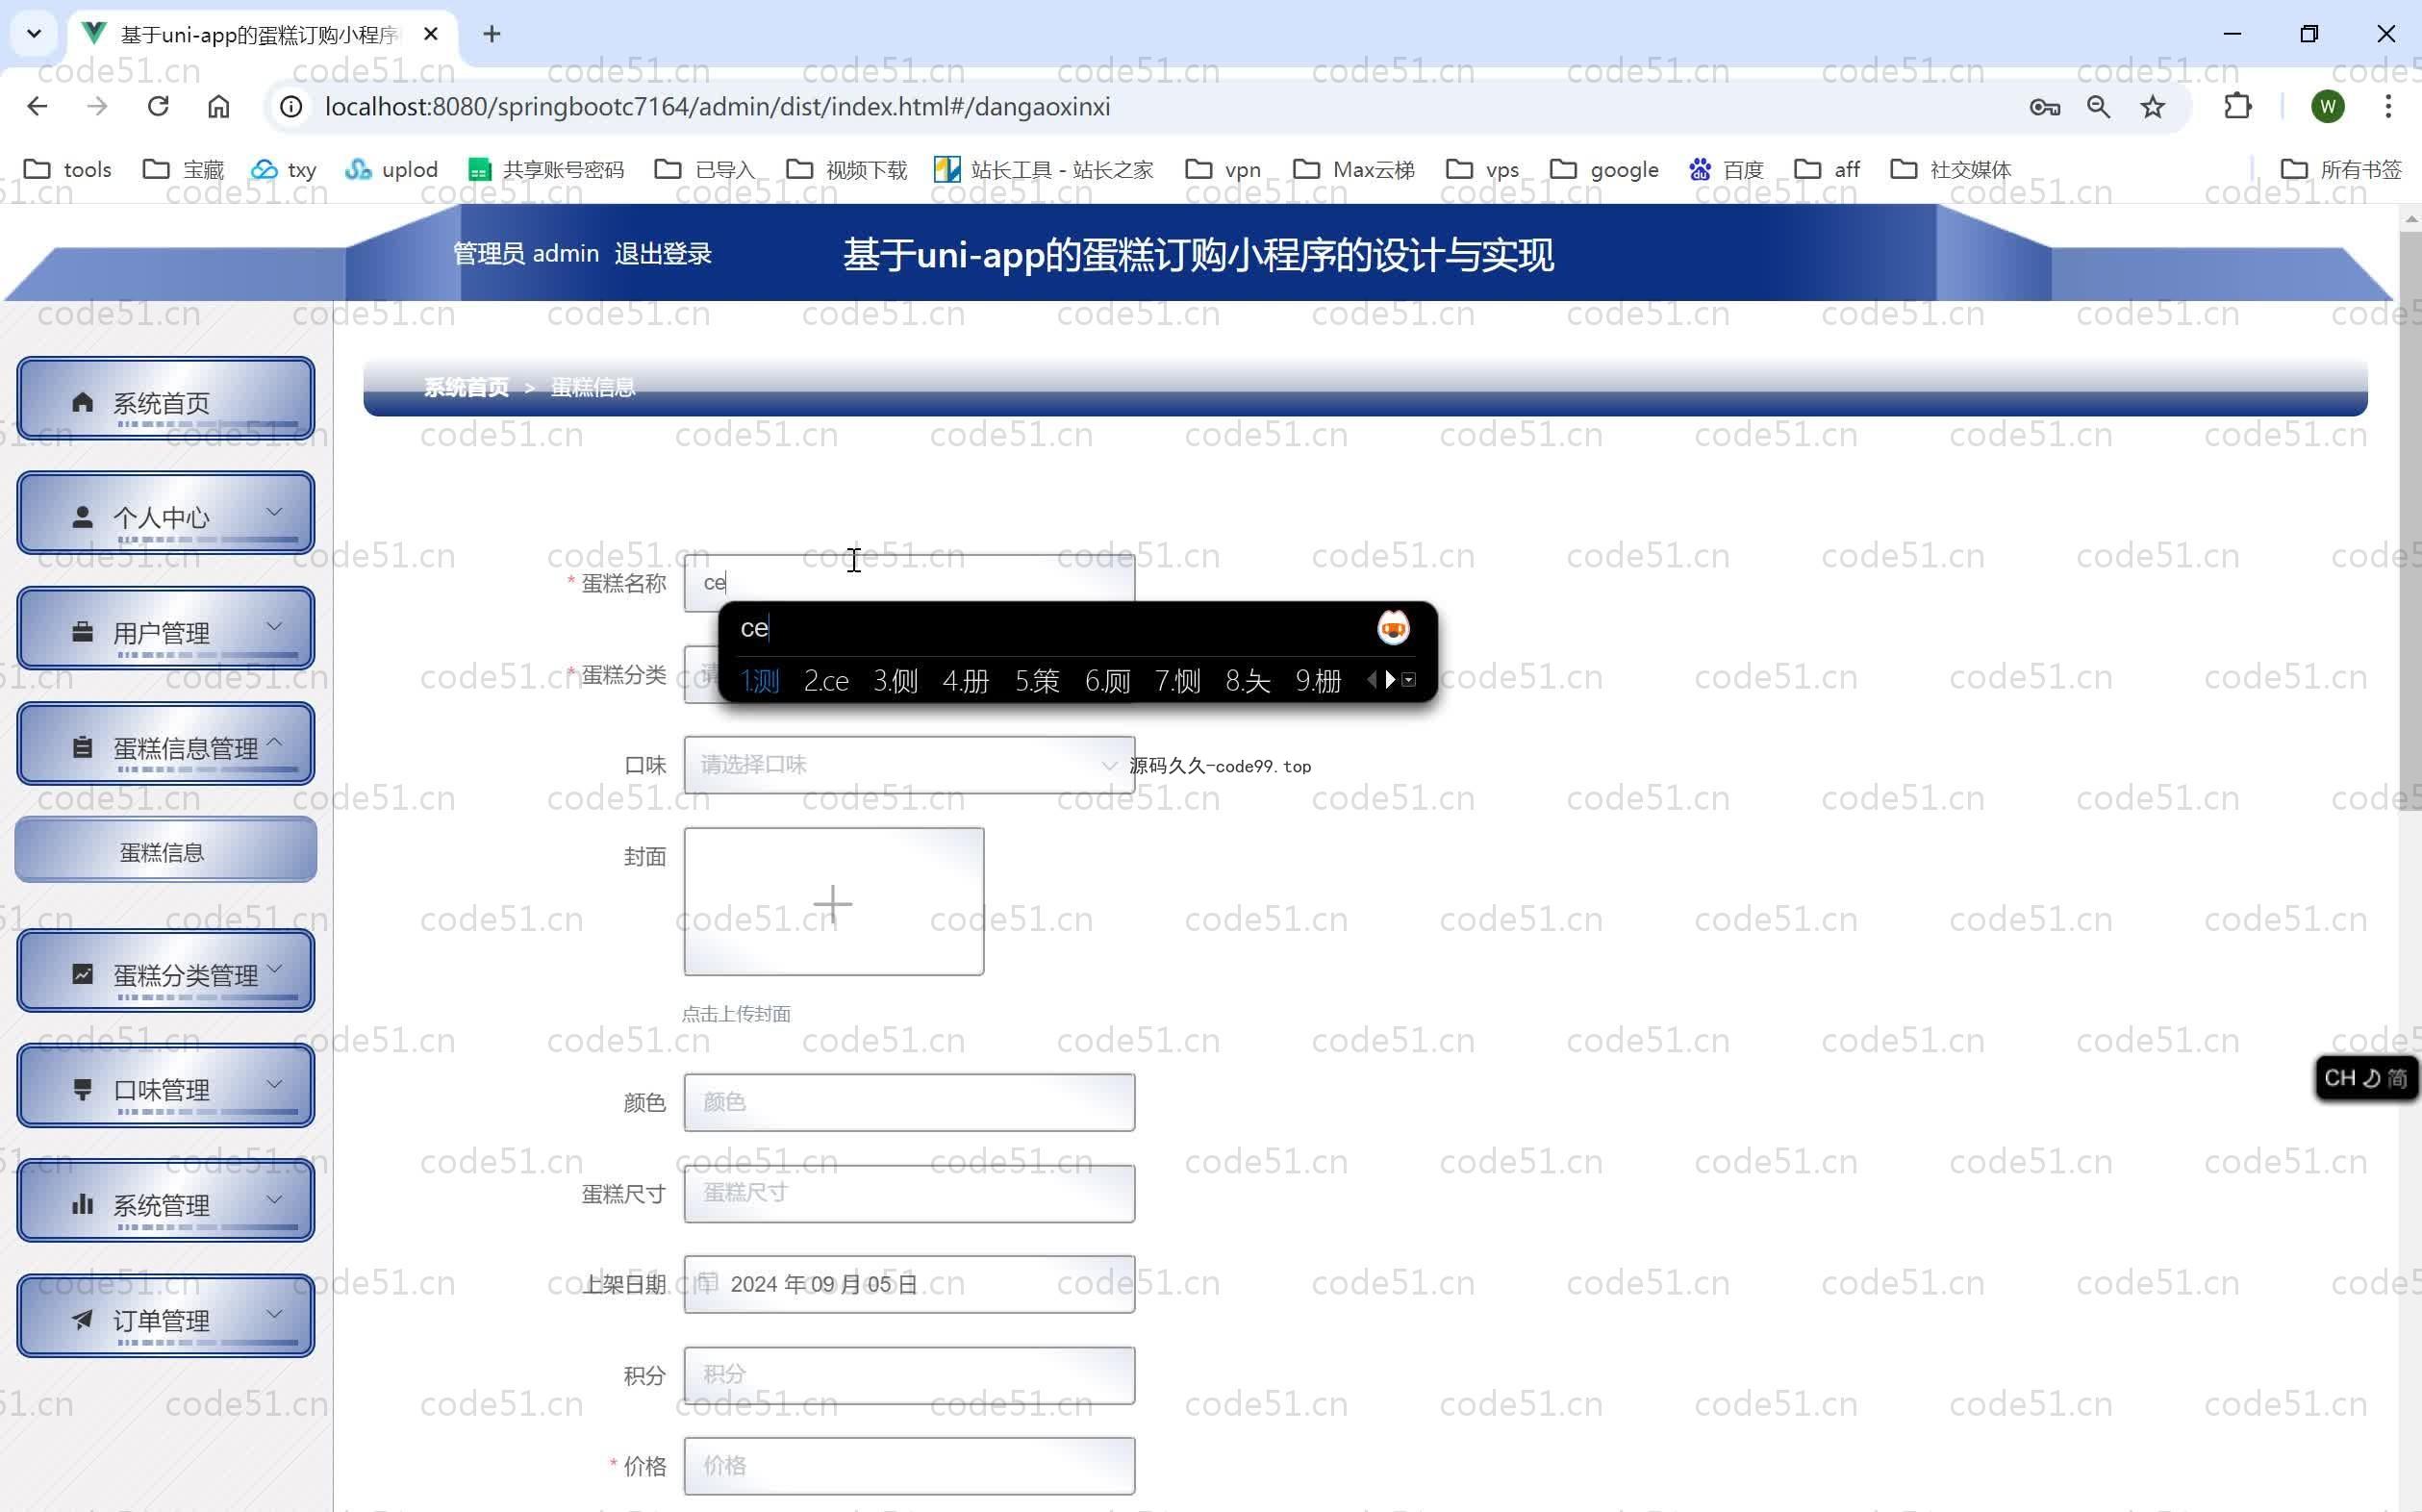Click the IME mascot logo icon
Image resolution: width=2422 pixels, height=1512 pixels.
(1393, 628)
